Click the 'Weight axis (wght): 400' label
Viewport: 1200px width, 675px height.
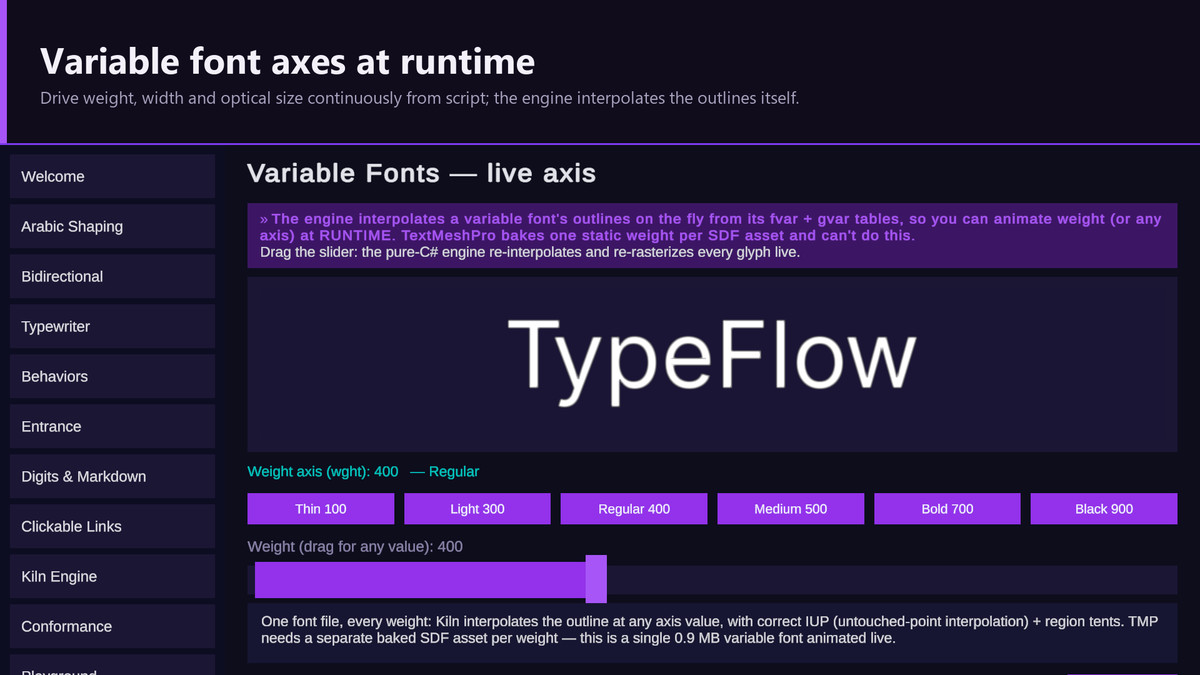[x=323, y=471]
